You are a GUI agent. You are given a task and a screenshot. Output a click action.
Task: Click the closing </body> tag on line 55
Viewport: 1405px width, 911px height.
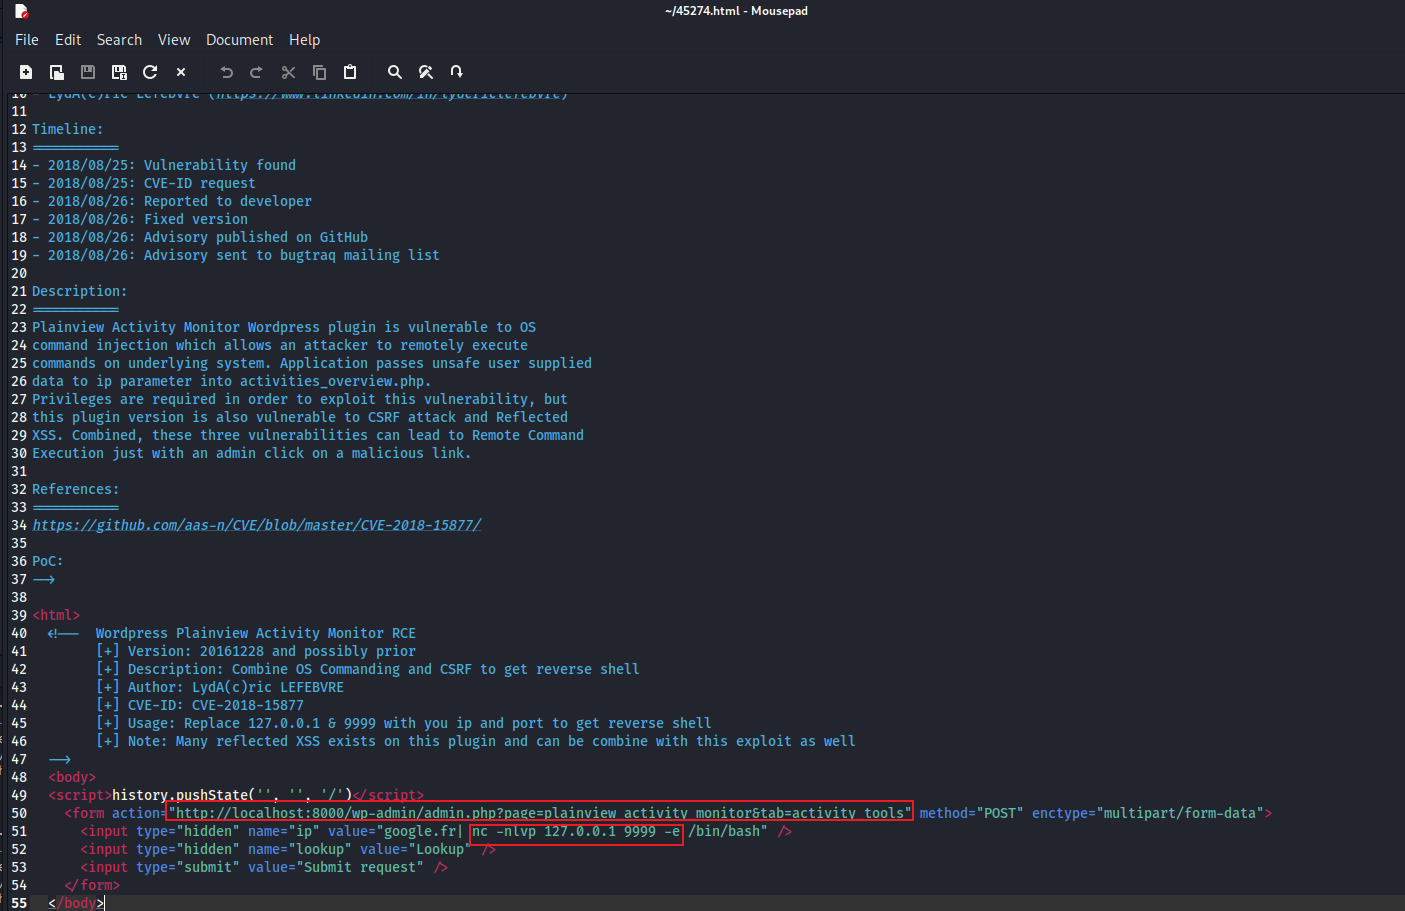(76, 903)
